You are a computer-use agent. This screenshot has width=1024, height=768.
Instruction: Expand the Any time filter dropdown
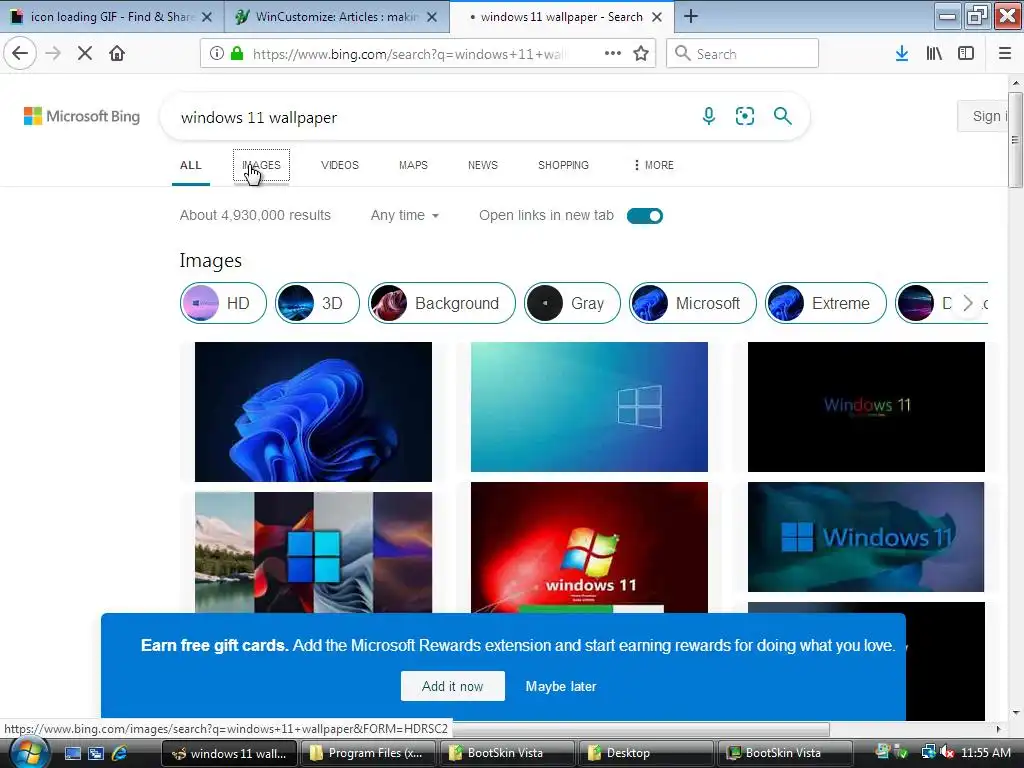coord(404,215)
